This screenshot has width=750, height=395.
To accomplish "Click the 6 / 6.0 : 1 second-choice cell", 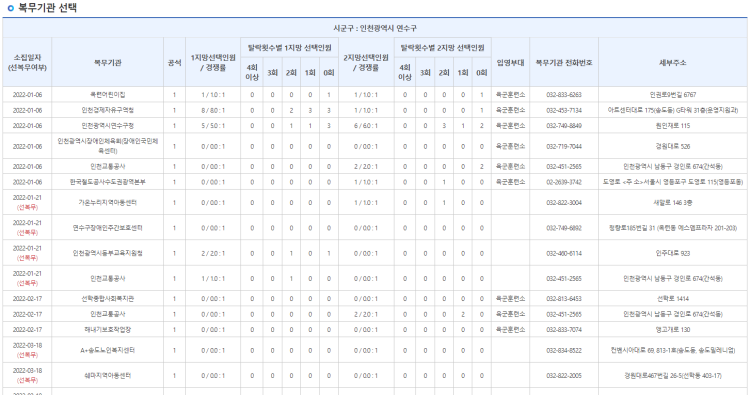I will coord(366,126).
